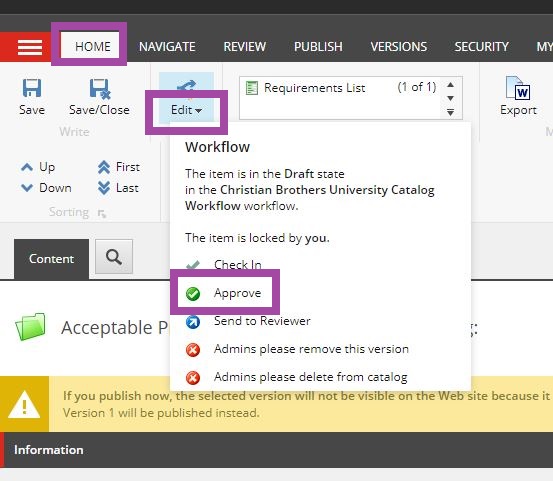Move item Down in sorting
The width and height of the screenshot is (553, 481).
46,188
